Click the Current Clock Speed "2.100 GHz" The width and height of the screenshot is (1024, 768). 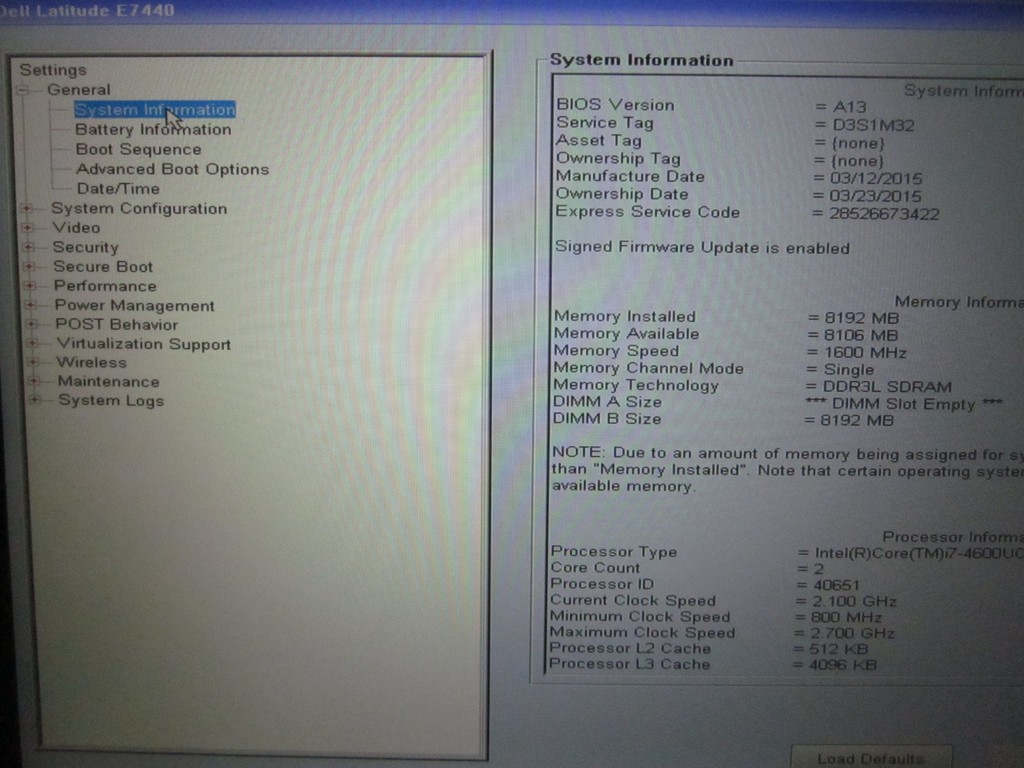coord(854,601)
